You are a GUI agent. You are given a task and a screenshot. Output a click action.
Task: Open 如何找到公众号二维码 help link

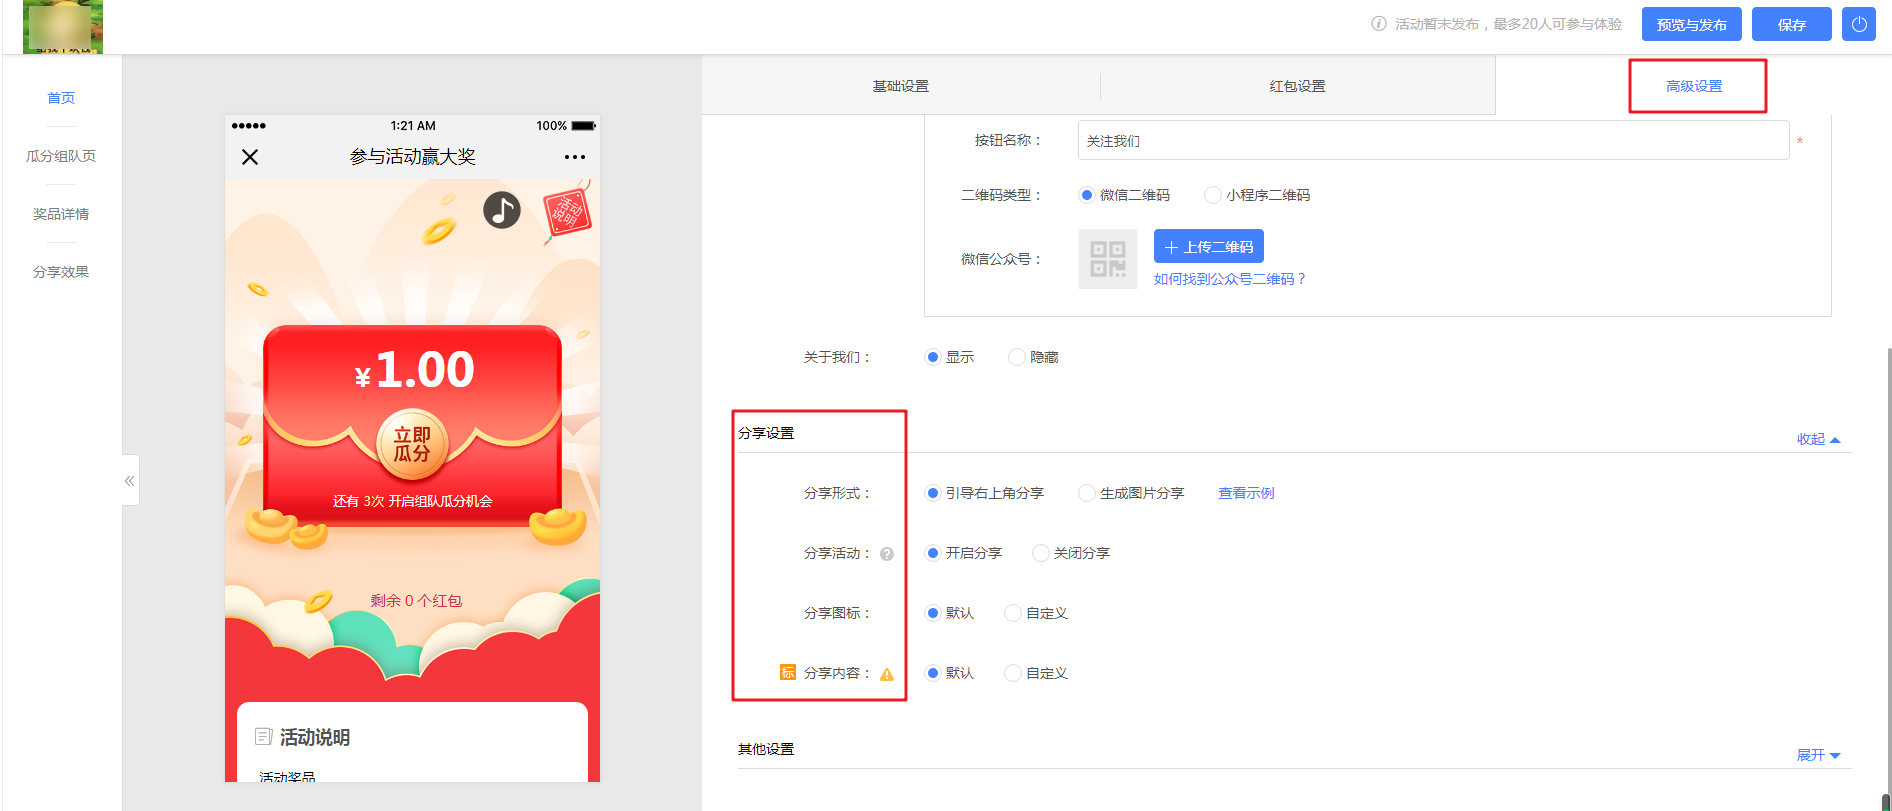(1229, 279)
